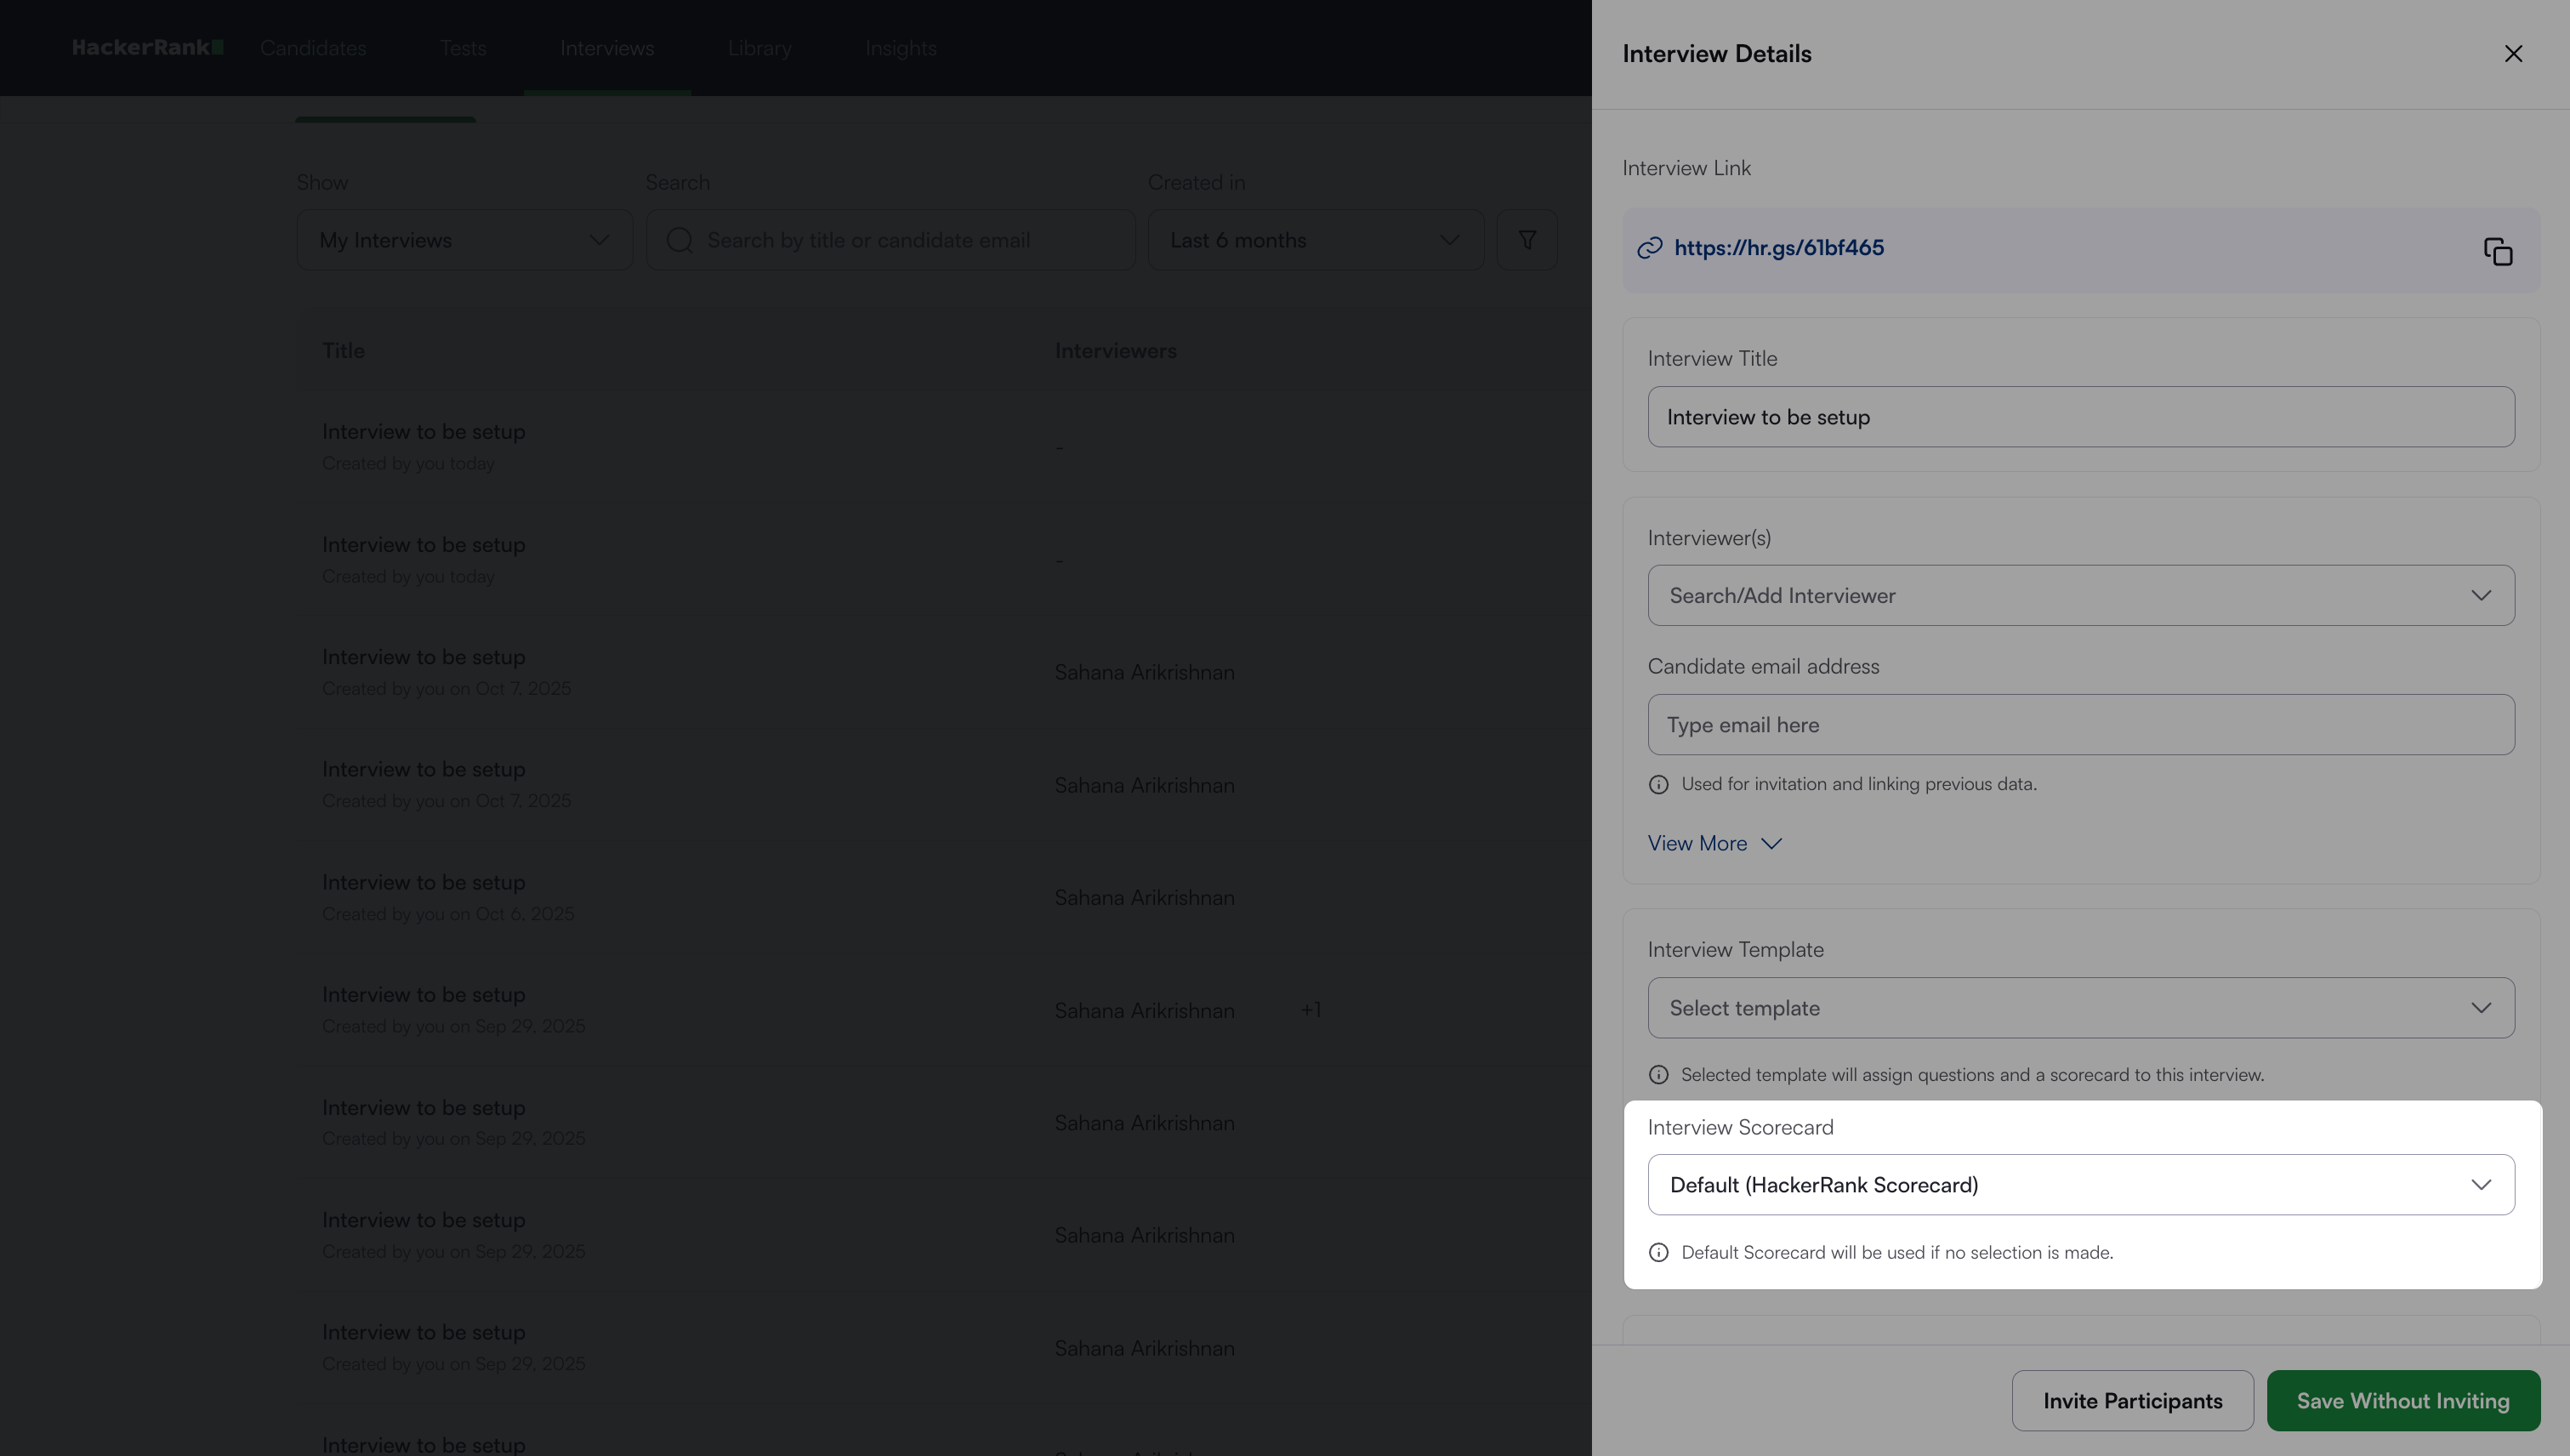2570x1456 pixels.
Task: Open the Select template dropdown
Action: point(2080,1008)
